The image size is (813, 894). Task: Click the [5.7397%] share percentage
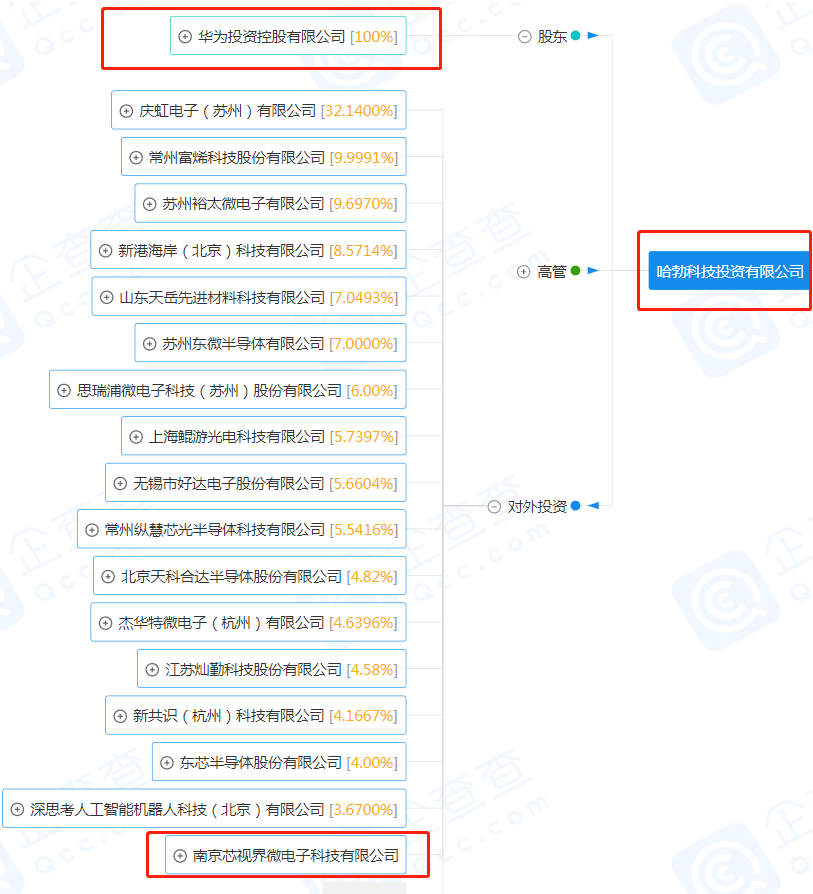point(364,437)
